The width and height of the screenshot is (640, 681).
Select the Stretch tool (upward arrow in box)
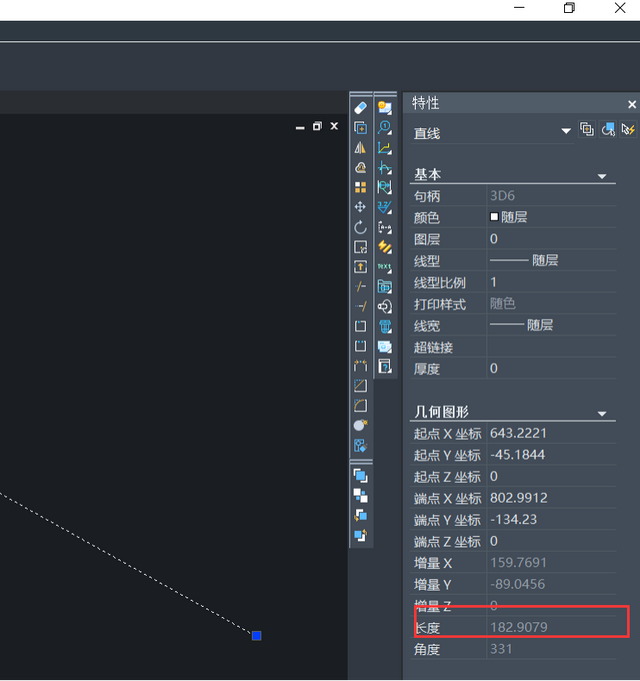(x=360, y=267)
